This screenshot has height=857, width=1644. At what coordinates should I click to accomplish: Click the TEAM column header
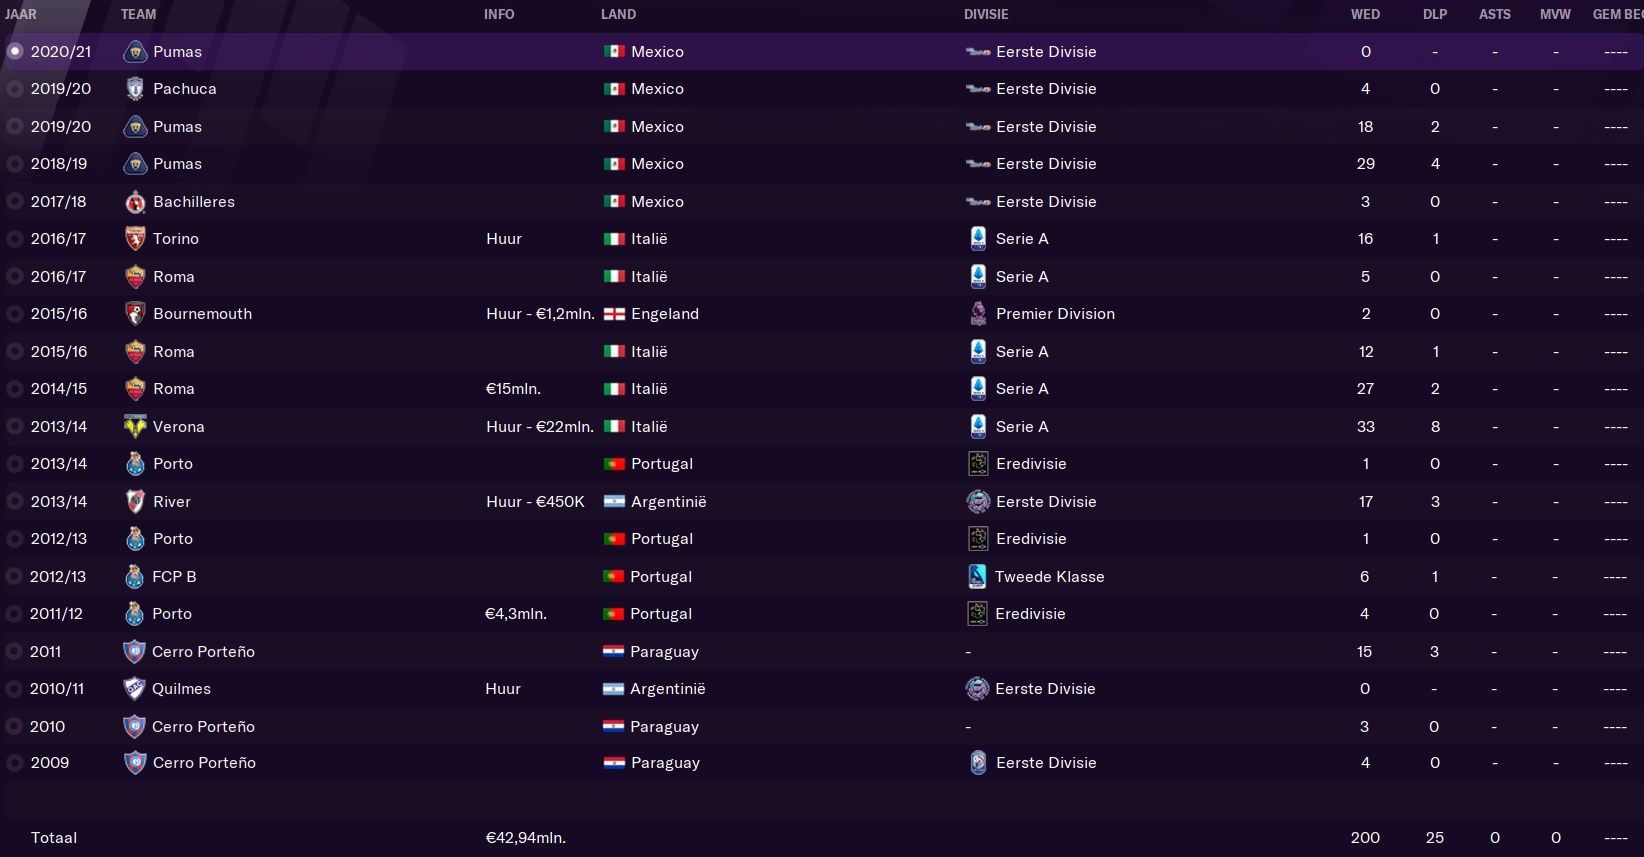tap(138, 14)
